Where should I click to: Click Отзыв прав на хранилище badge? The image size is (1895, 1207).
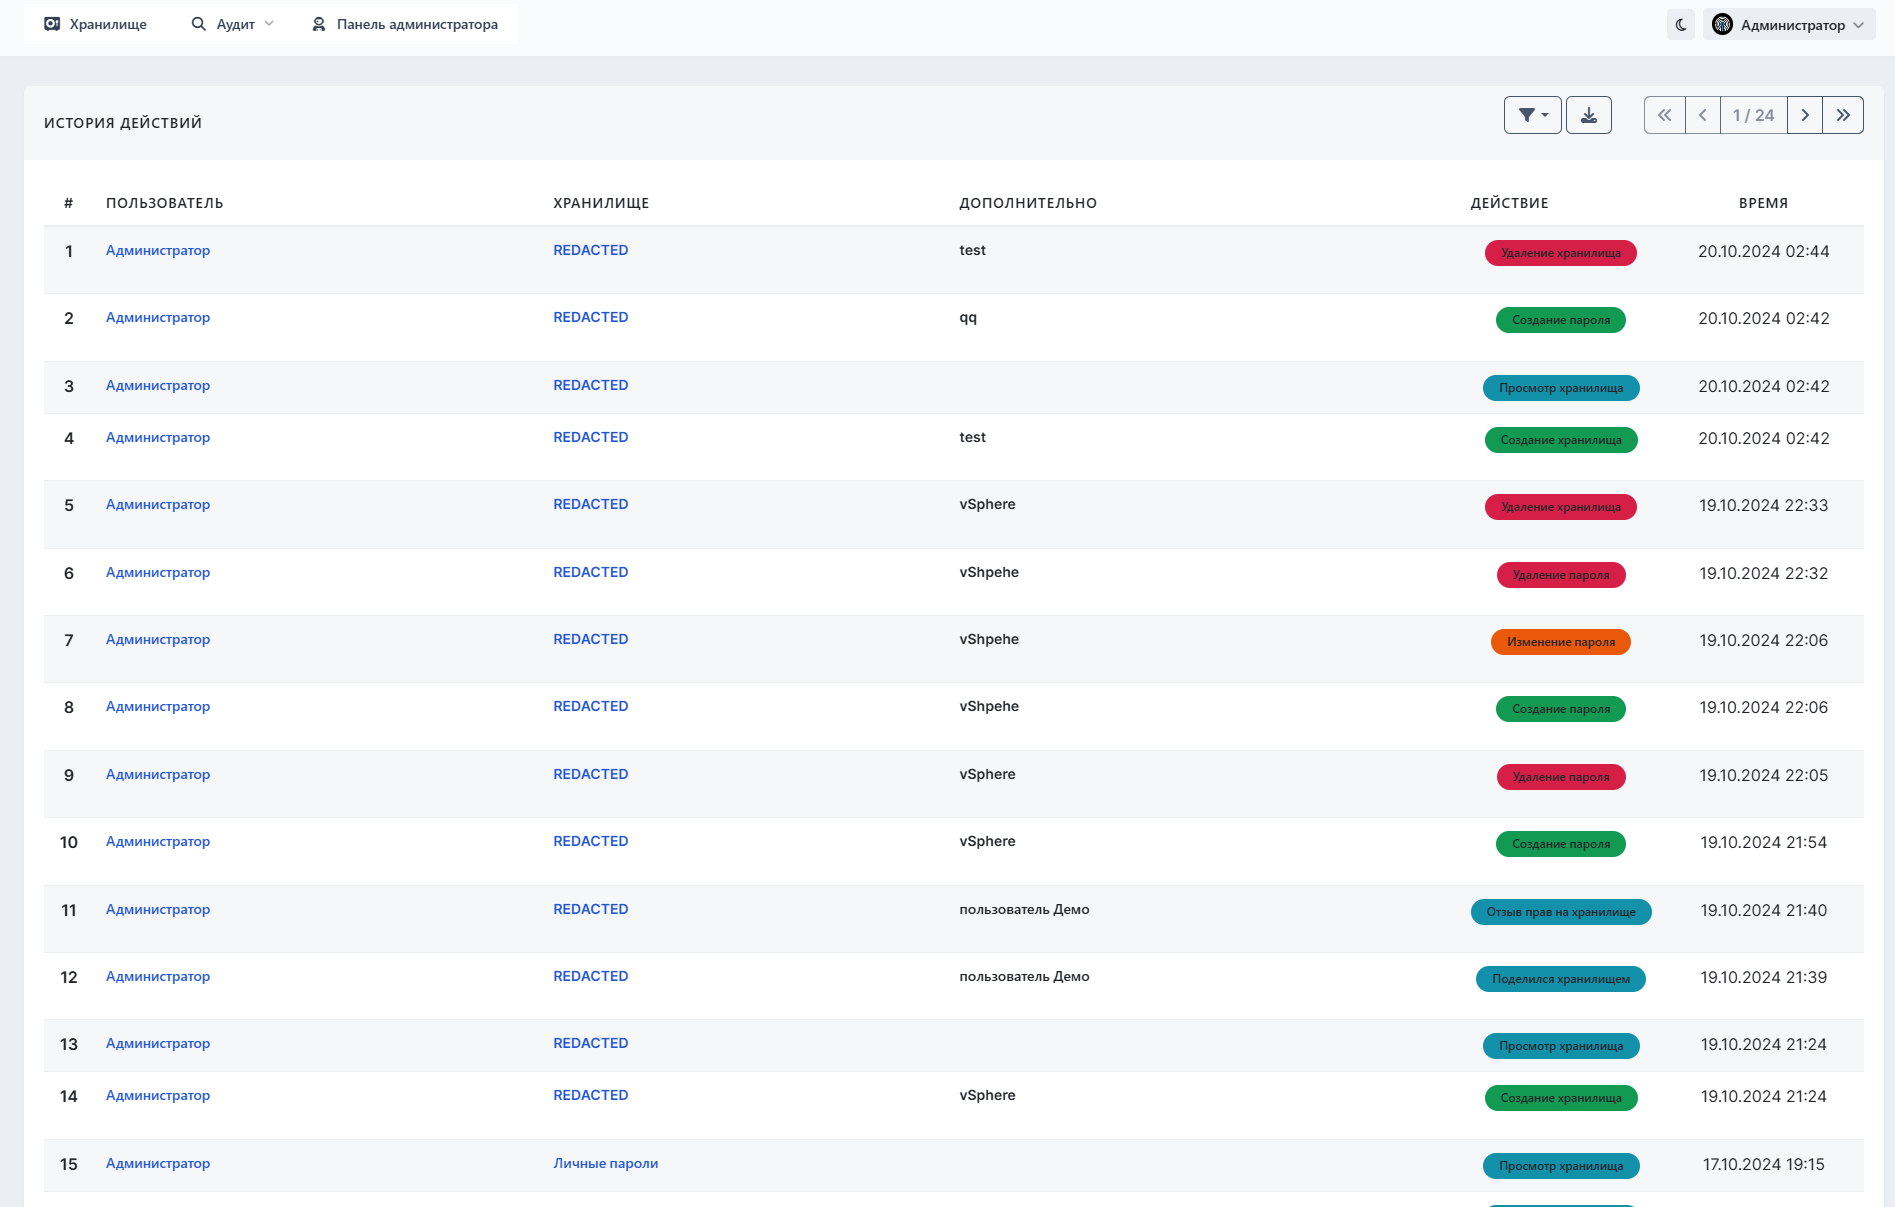1560,912
